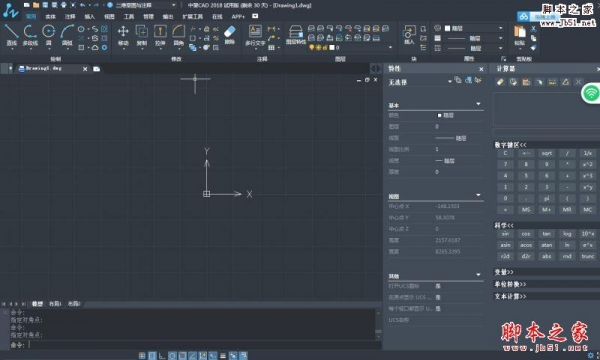
Task: Select the Line (直线) drawing tool
Action: point(11,34)
